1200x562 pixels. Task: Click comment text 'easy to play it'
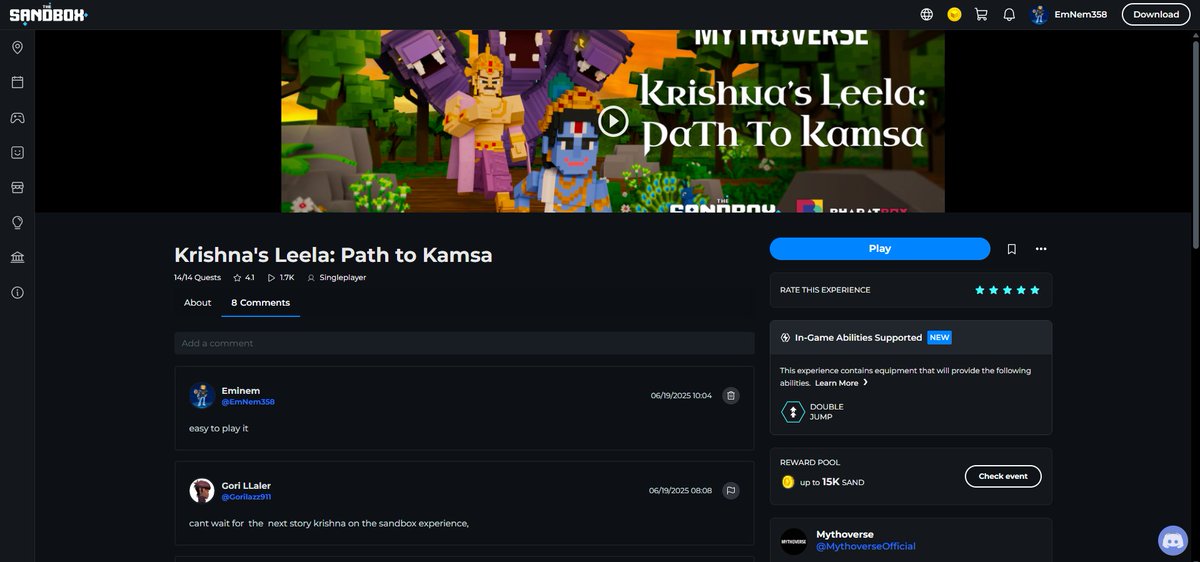point(219,428)
